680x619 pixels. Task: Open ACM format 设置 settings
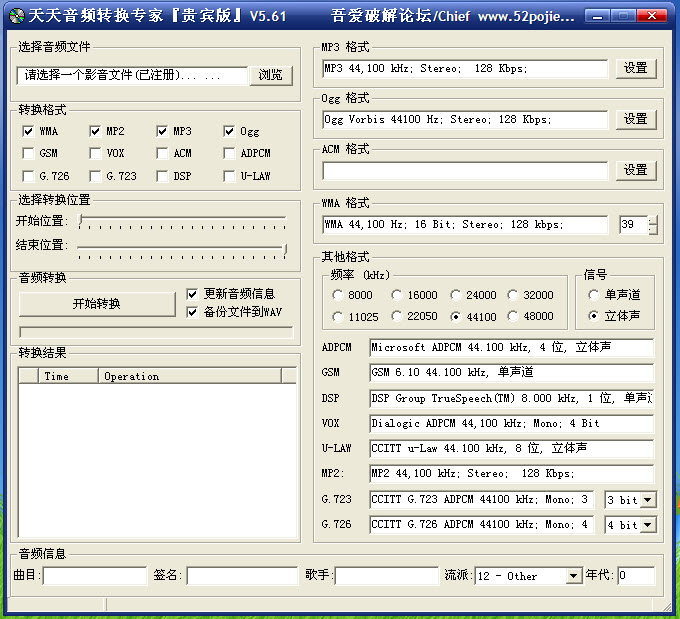click(636, 170)
